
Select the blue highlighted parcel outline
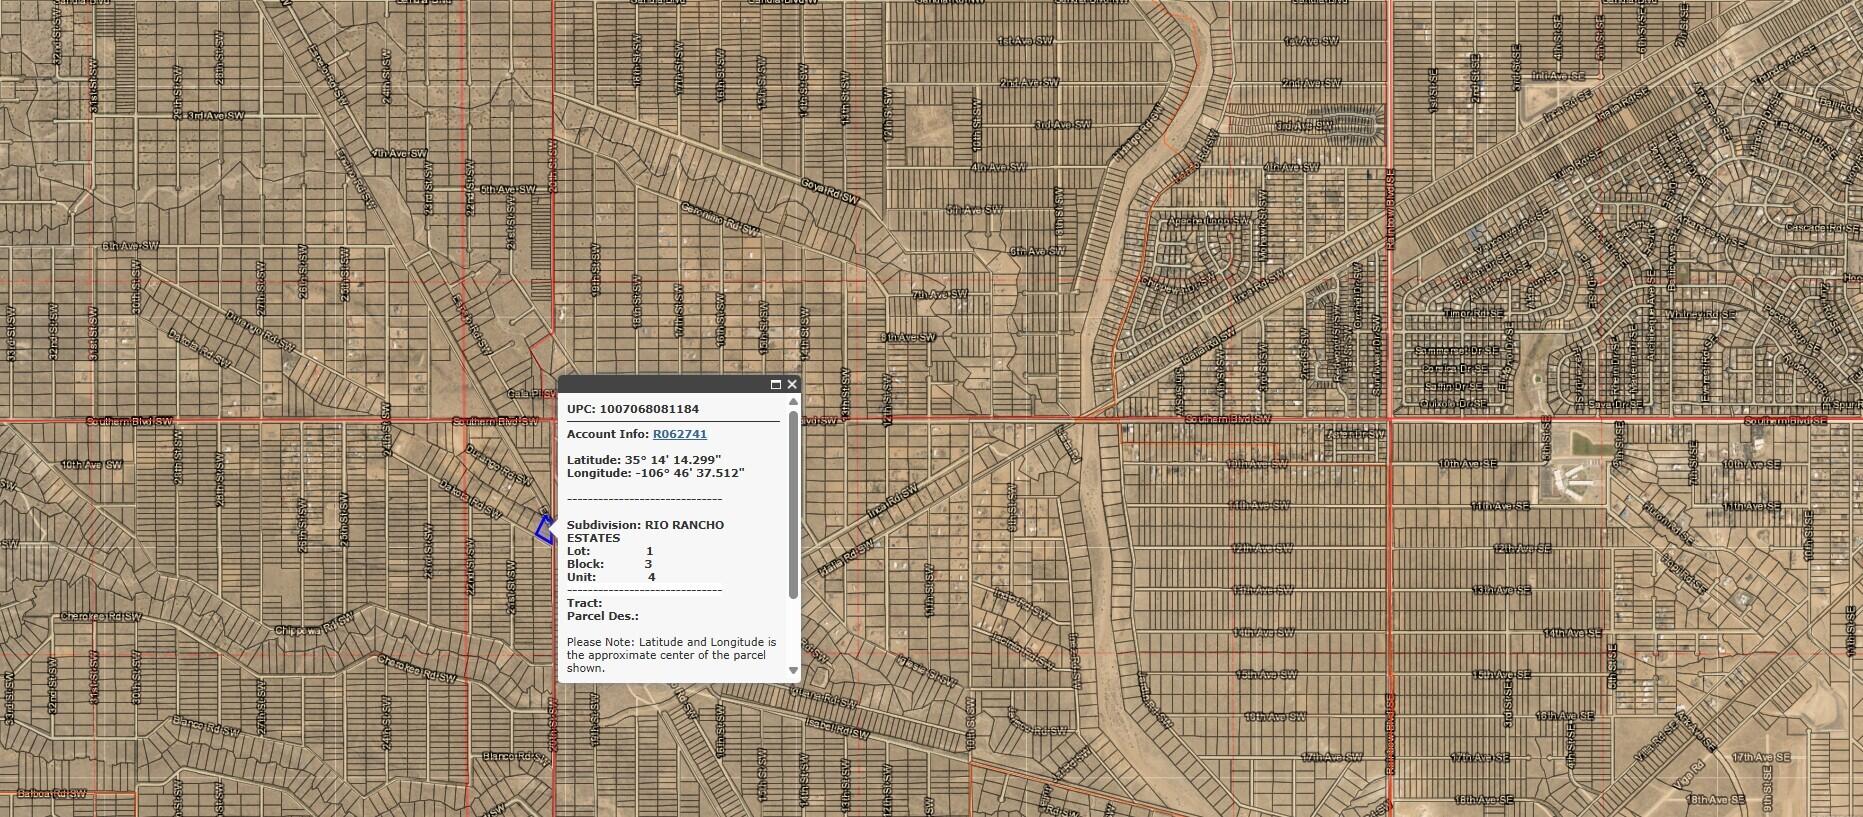point(543,530)
